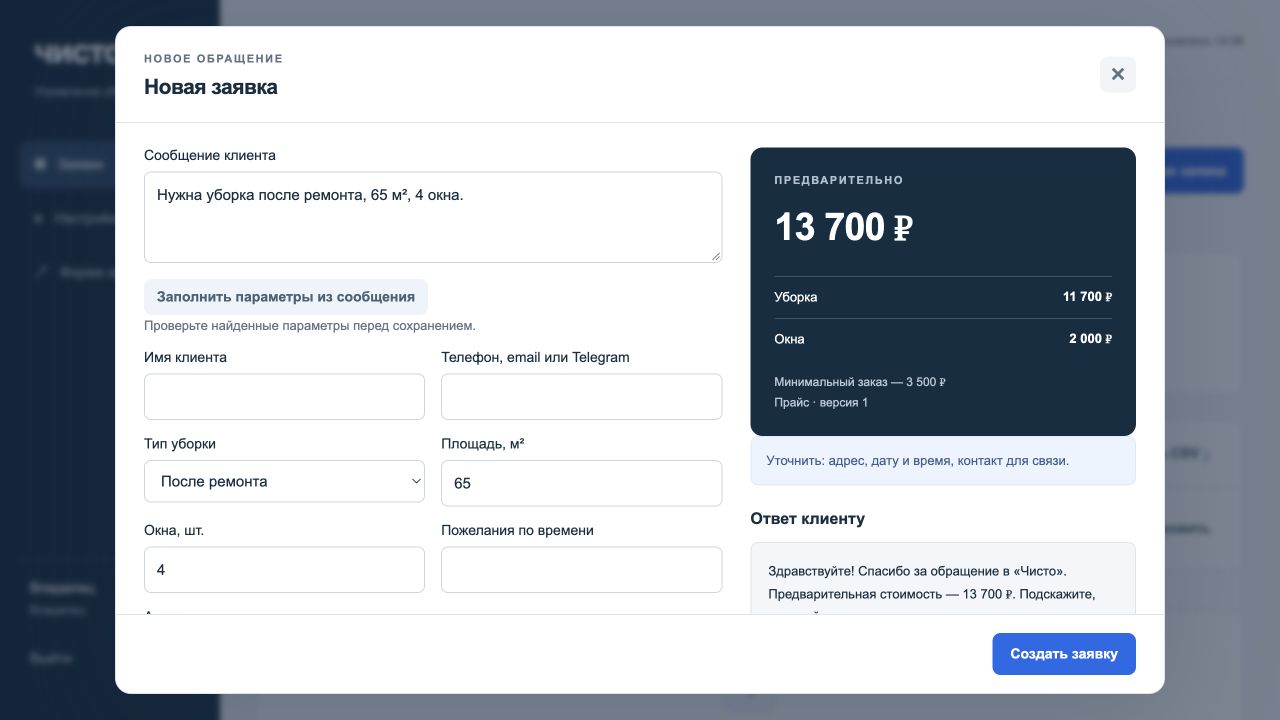Image resolution: width=1280 pixels, height=720 pixels.
Task: Click the Уточнить: адрес, дату и время note
Action: click(x=943, y=461)
